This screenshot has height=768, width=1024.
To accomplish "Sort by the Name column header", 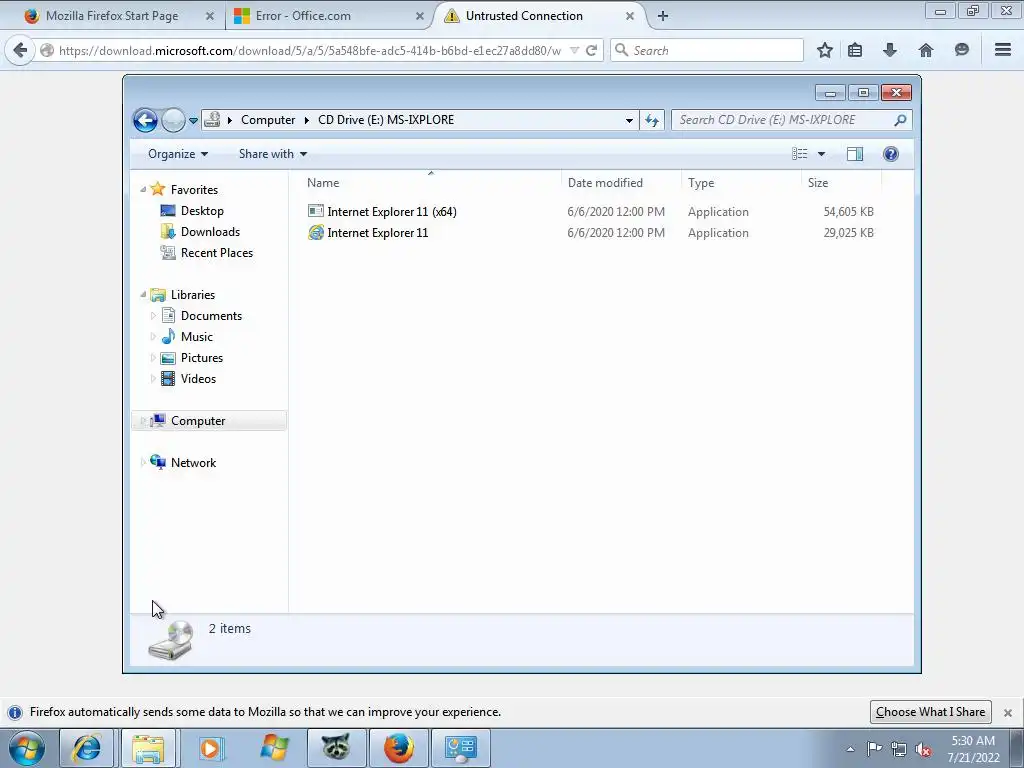I will (x=430, y=183).
